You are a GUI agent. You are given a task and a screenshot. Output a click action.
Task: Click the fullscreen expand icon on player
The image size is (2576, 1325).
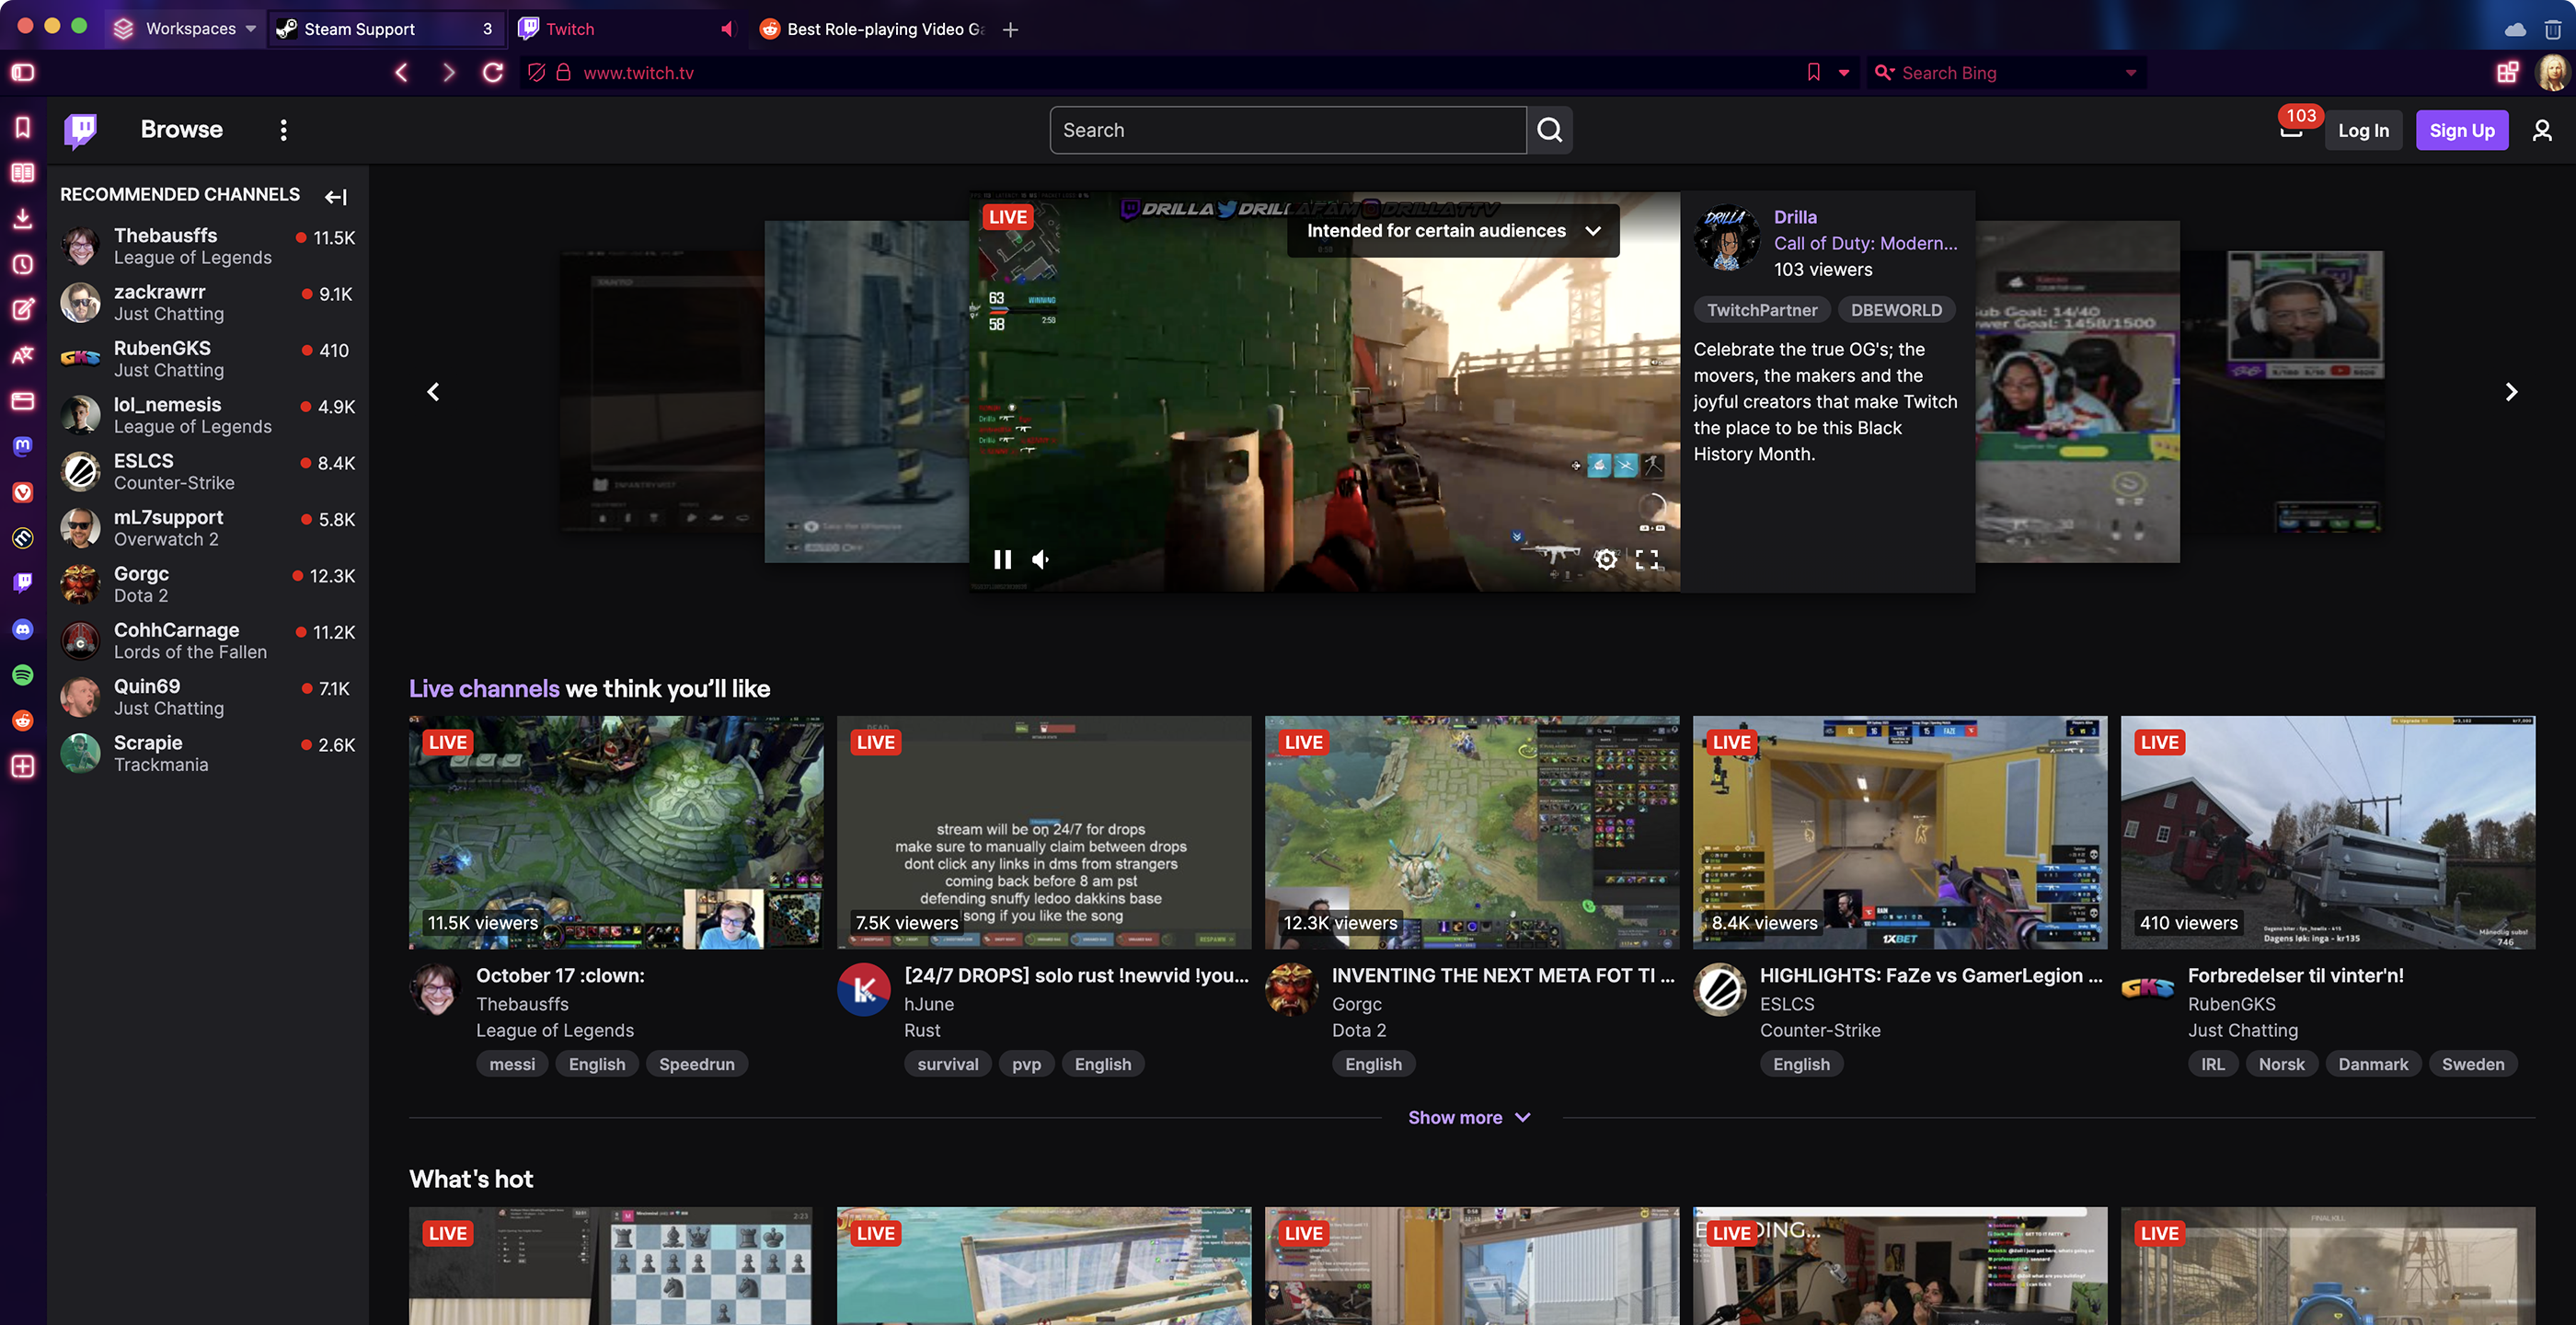[x=1647, y=559]
